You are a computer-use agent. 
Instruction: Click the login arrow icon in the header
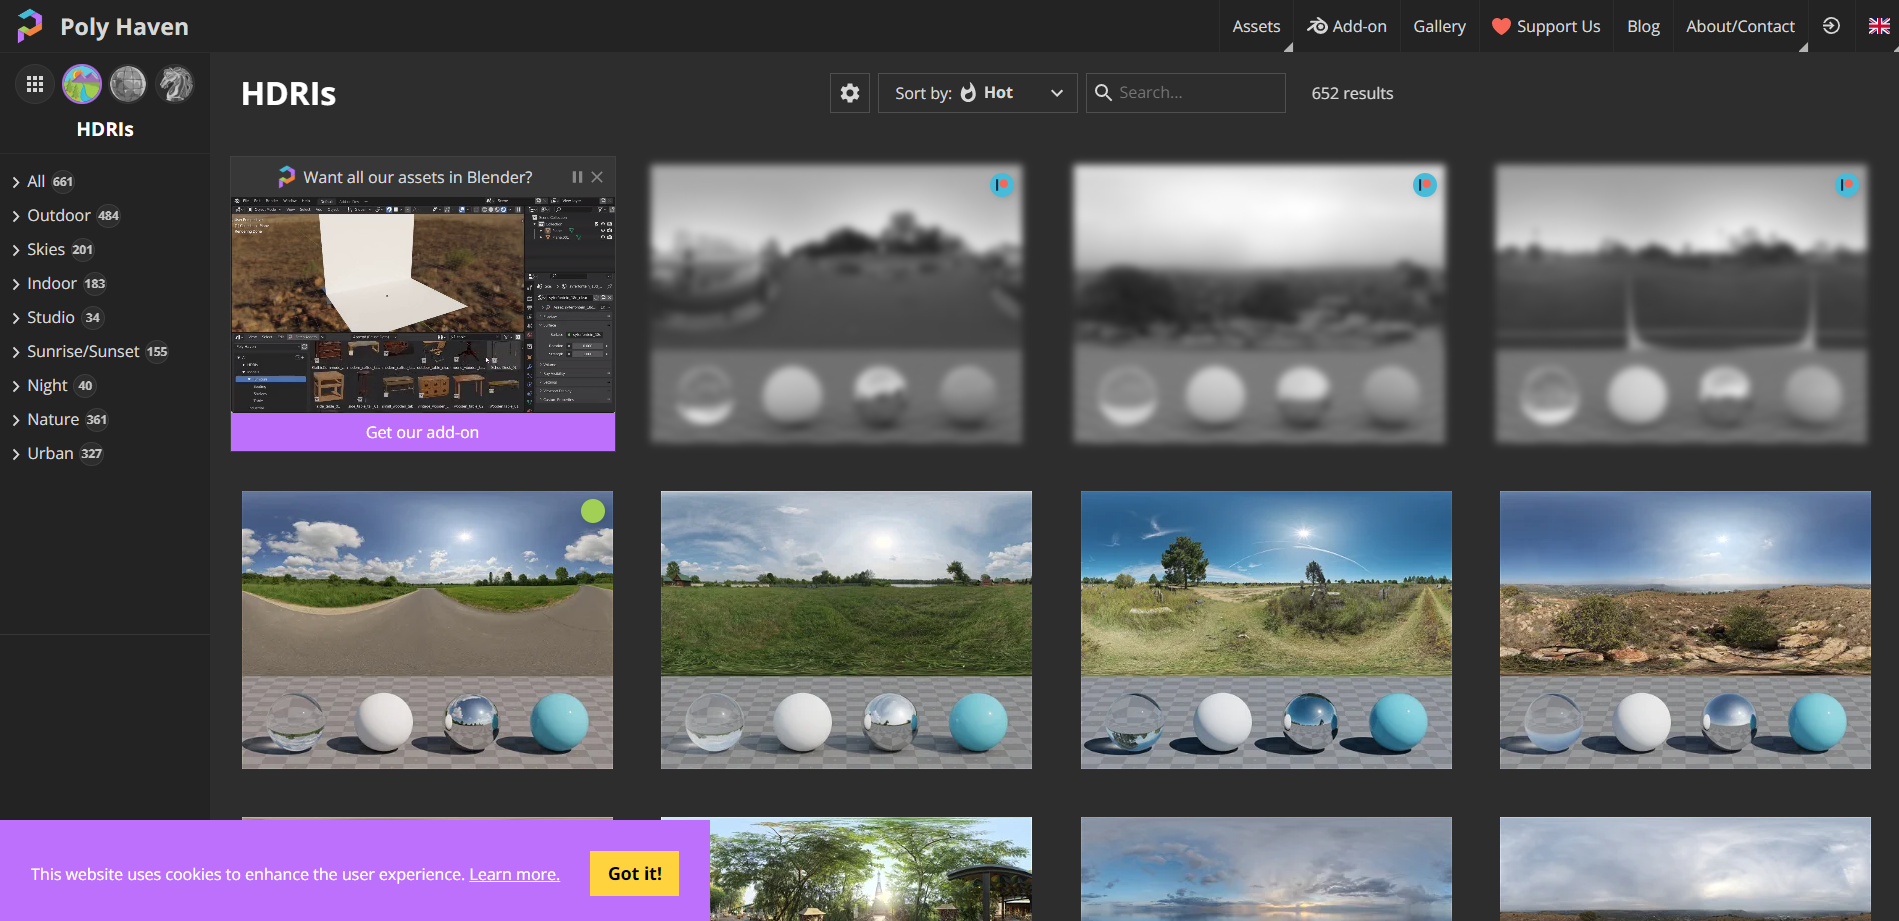pos(1832,26)
